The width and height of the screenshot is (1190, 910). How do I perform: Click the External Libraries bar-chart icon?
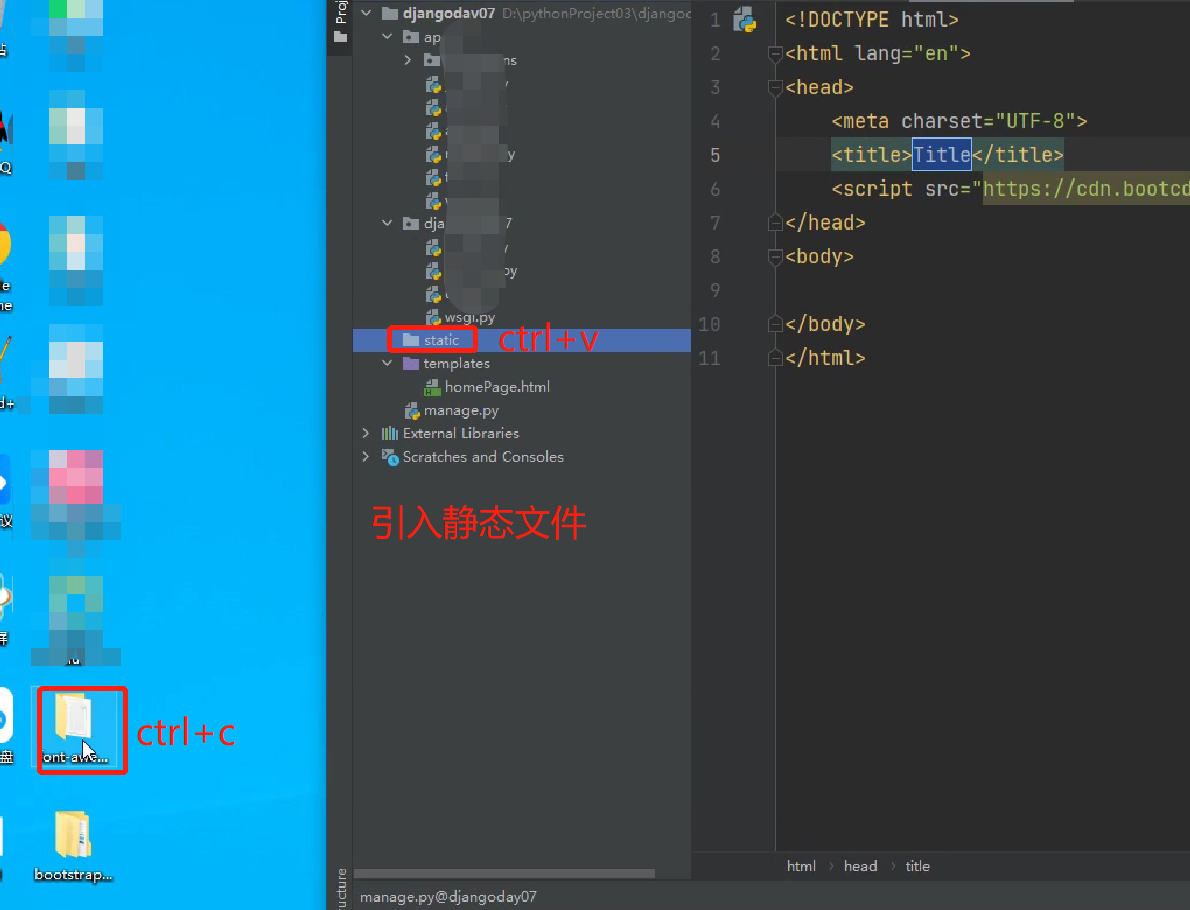(390, 433)
